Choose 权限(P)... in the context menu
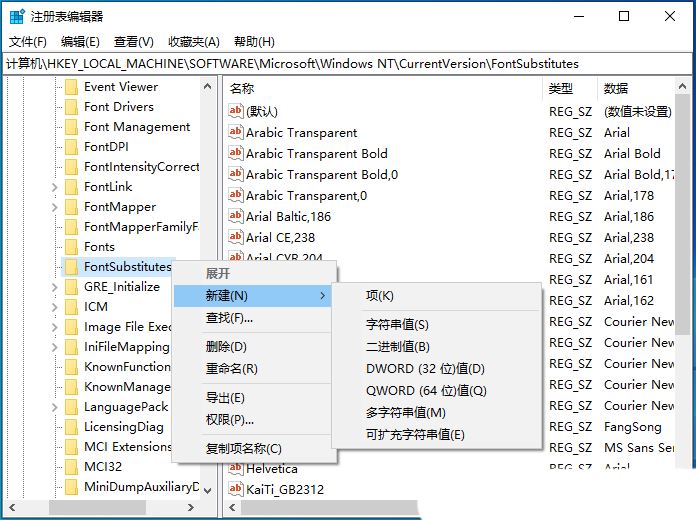Viewport: 696px width, 520px height. coord(252,420)
